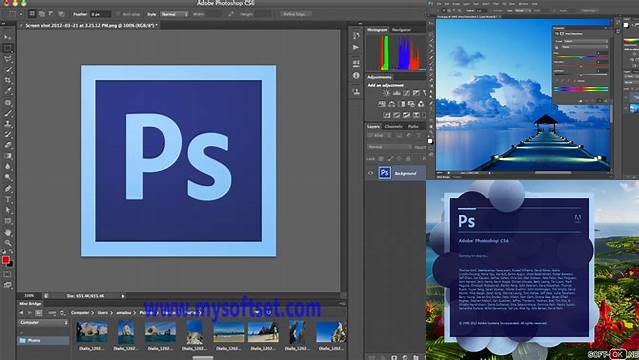Screen dimensions: 639x360
Task: Toggle Lock transparent pixels in Layers panel
Action: click(x=381, y=159)
